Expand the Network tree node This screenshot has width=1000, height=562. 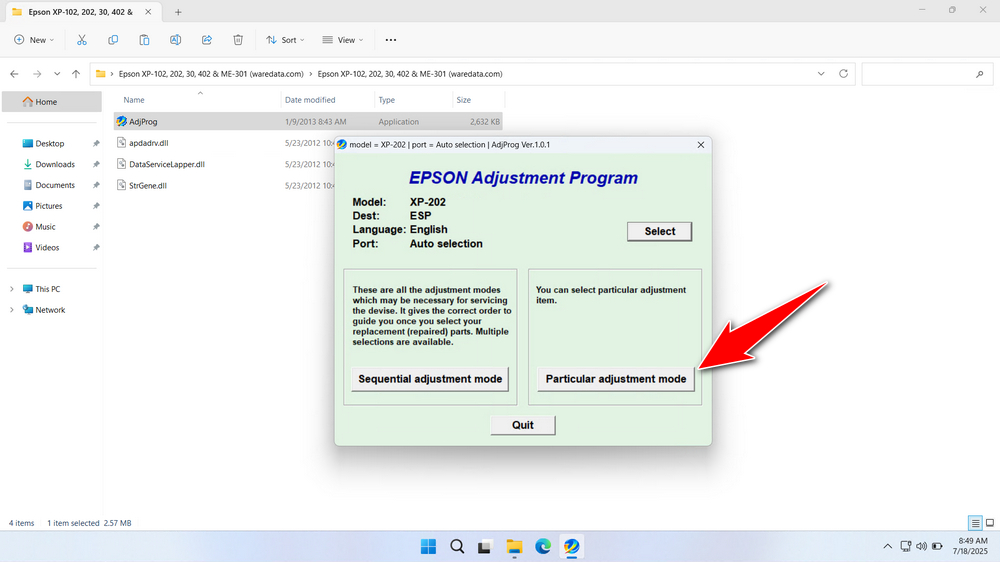point(11,310)
